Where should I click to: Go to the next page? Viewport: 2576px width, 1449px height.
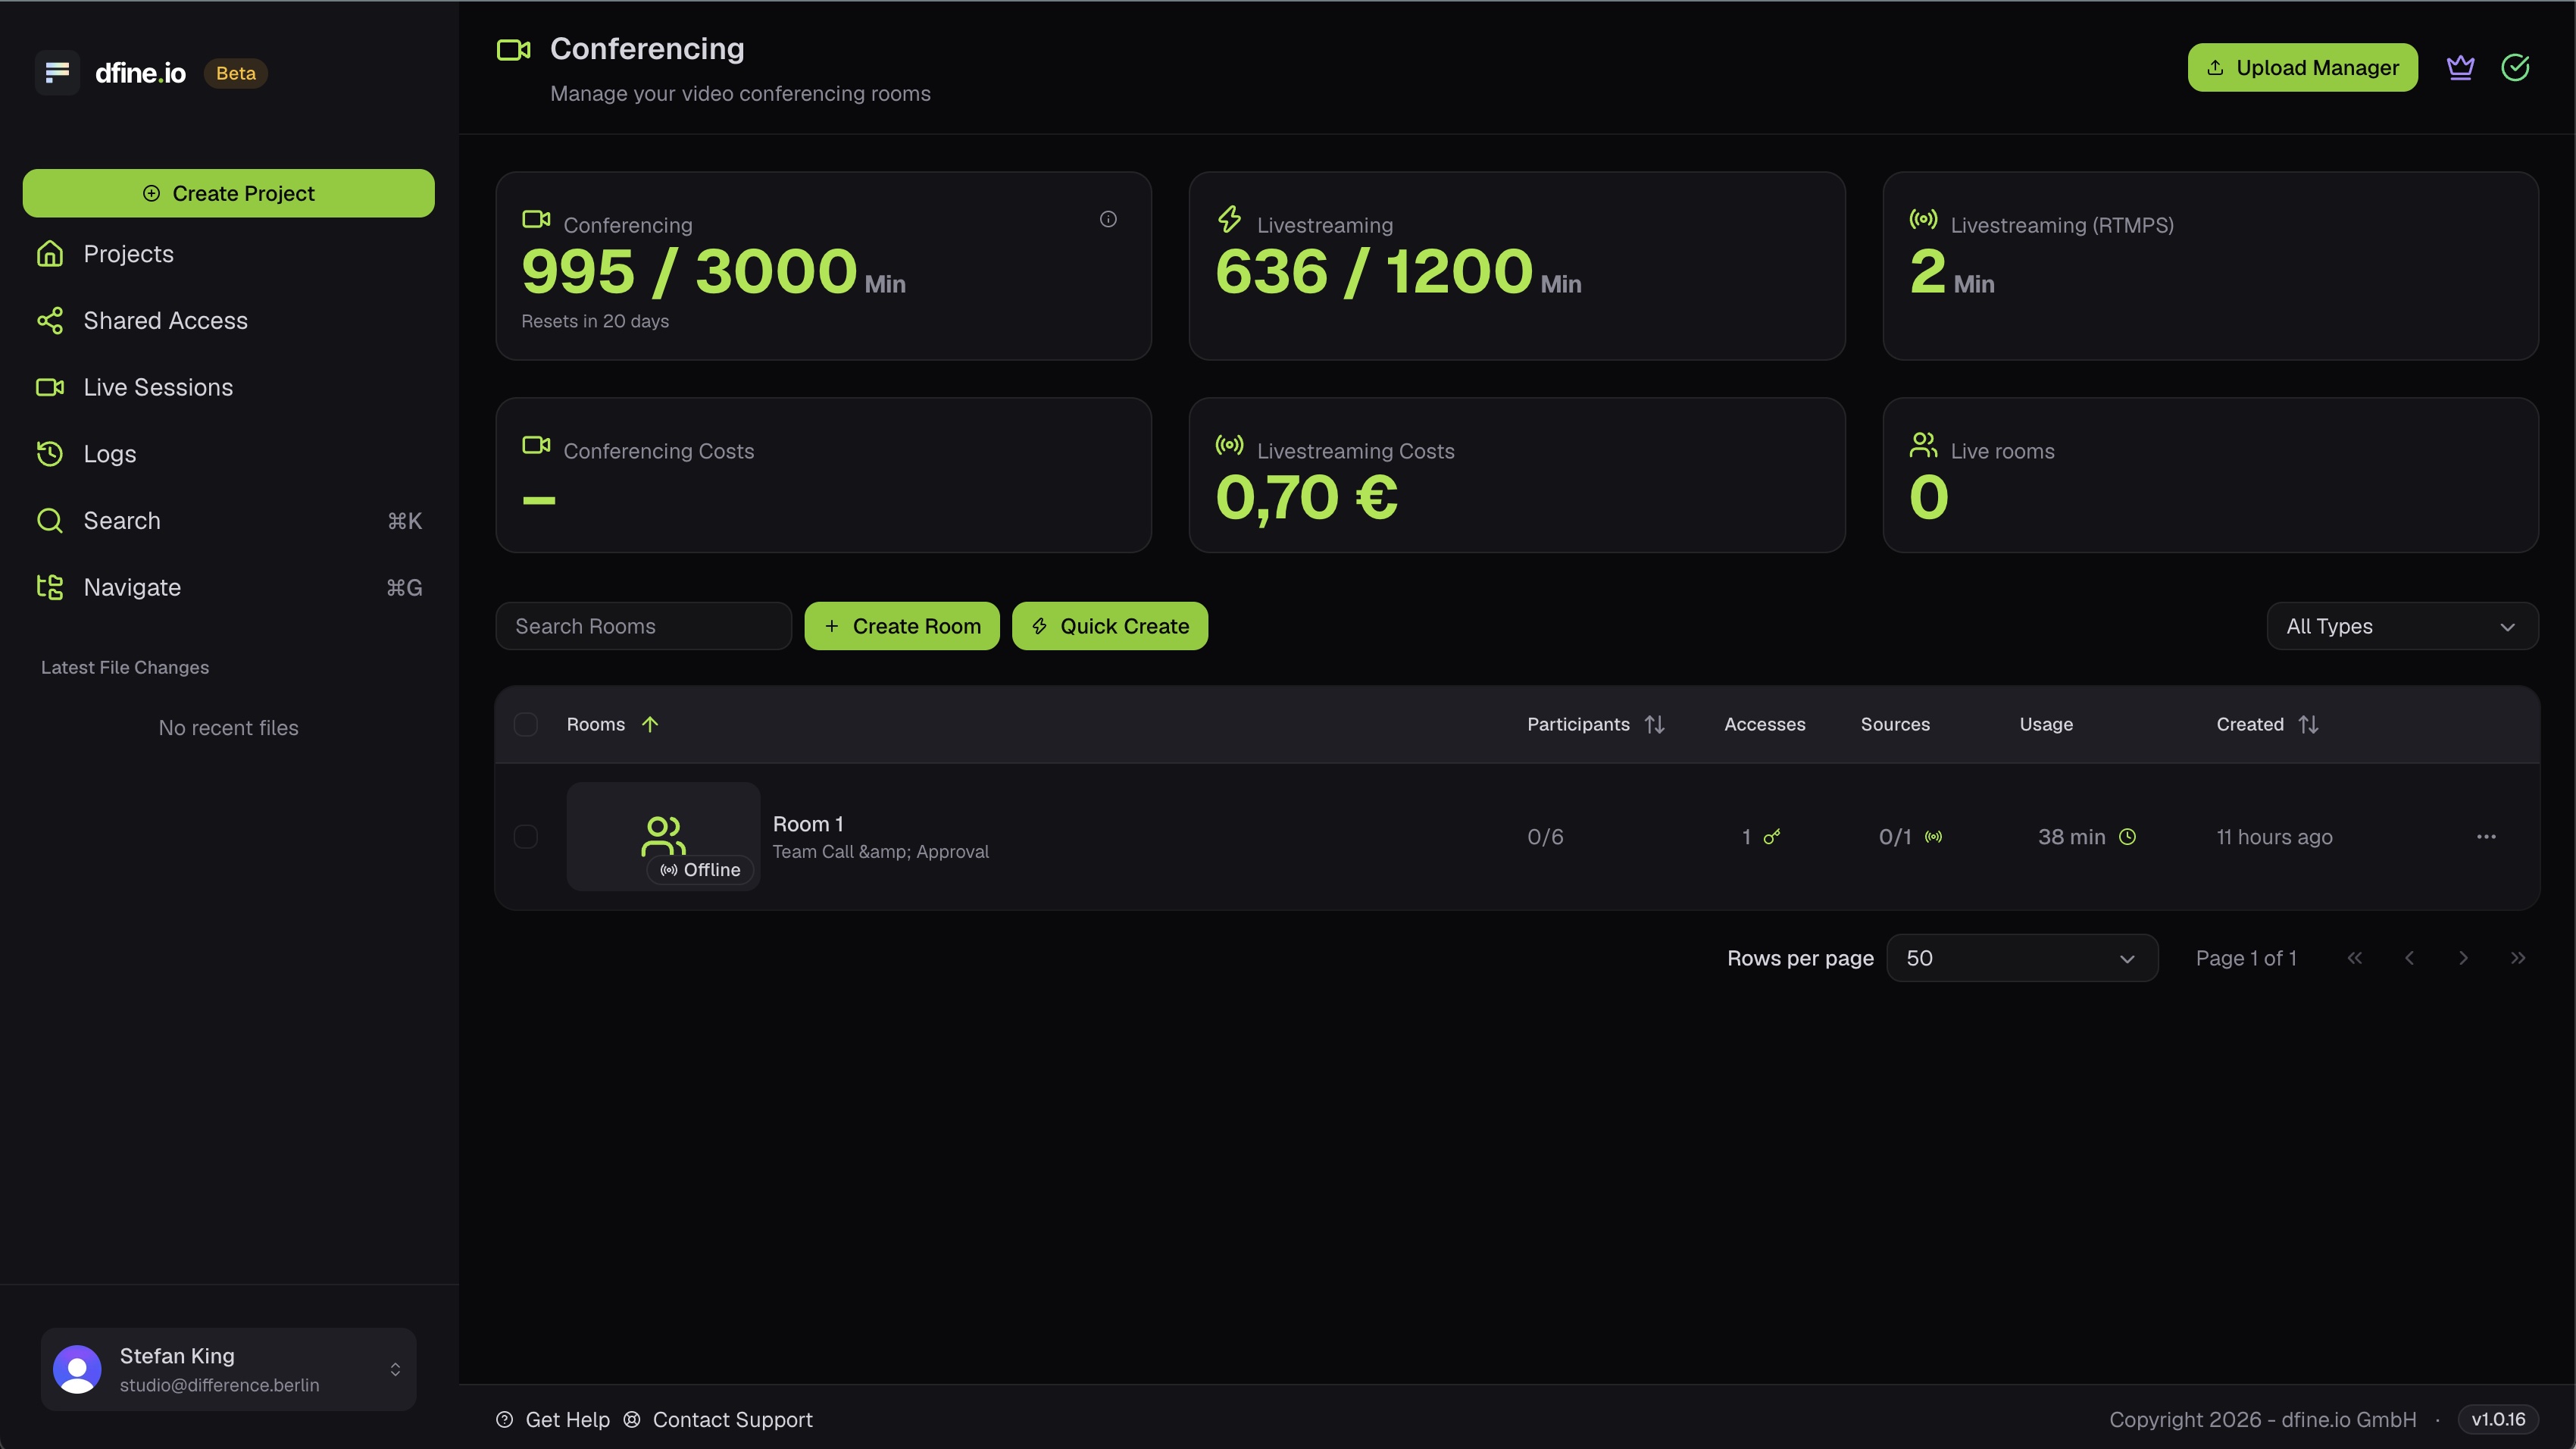click(2463, 958)
